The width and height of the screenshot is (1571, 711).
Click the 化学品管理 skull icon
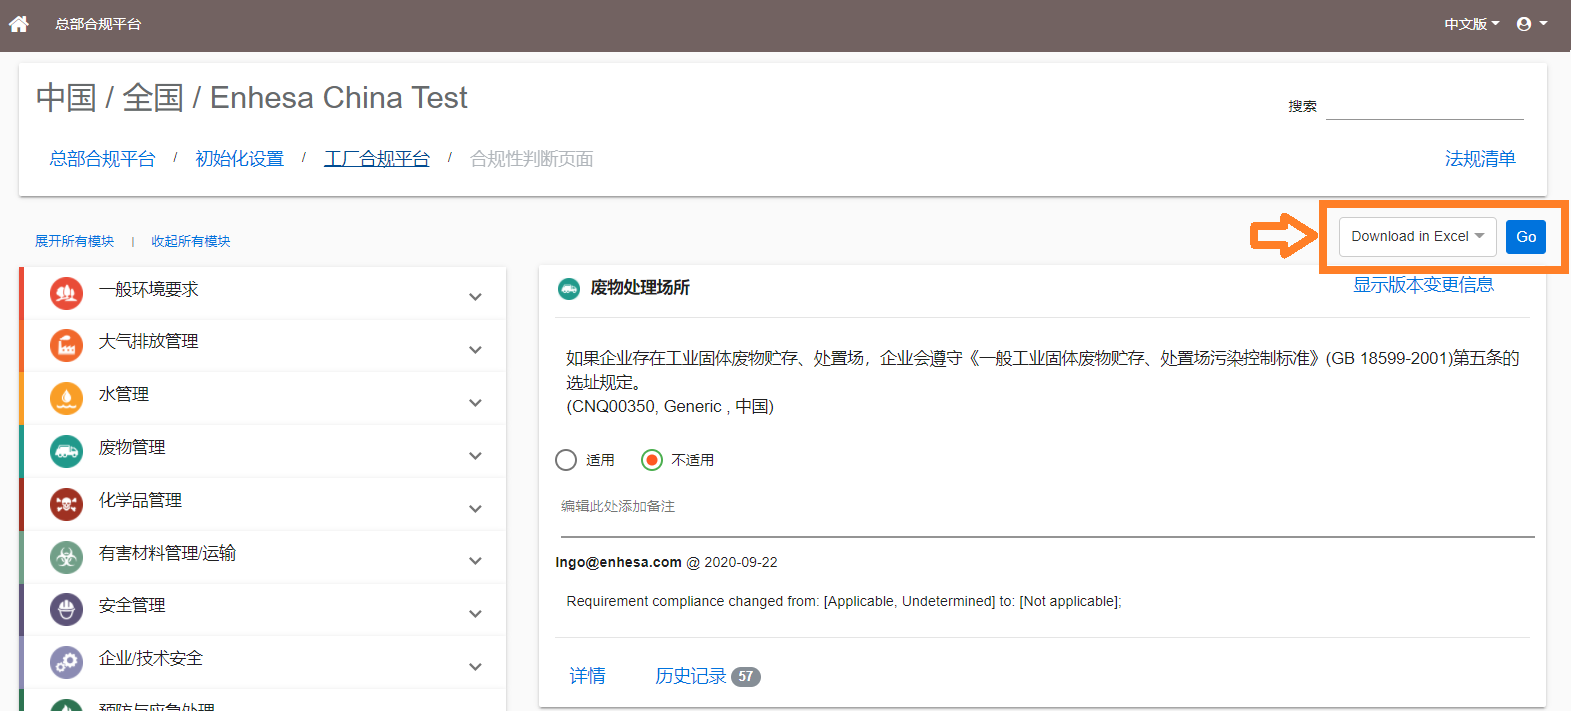[x=66, y=504]
